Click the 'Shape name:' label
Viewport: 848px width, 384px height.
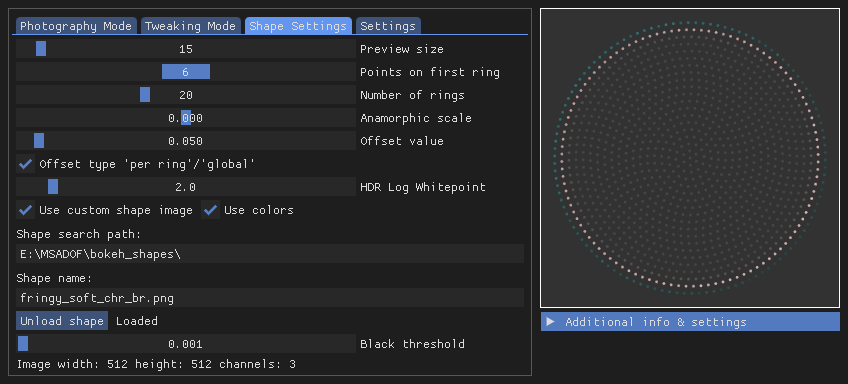pyautogui.click(x=55, y=279)
